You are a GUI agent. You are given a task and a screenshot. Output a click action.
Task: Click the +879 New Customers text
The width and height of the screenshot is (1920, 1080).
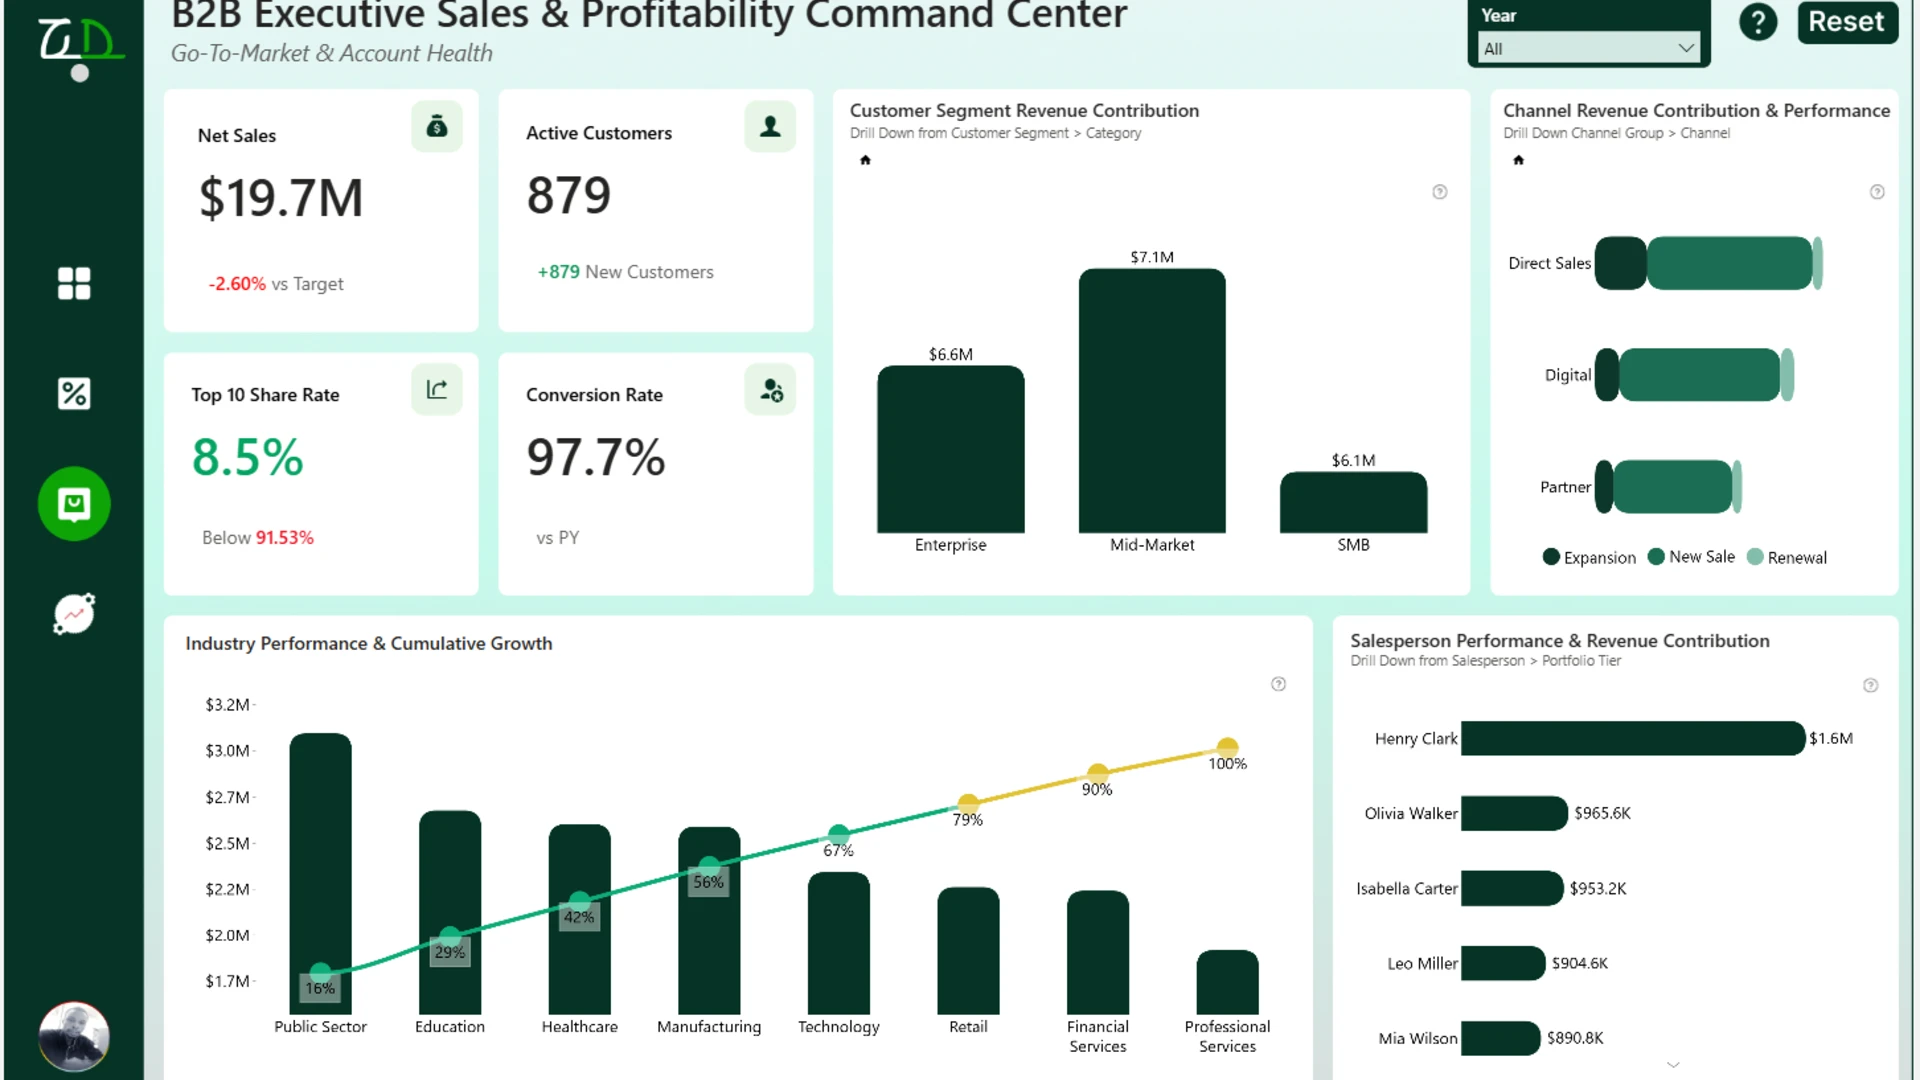pyautogui.click(x=625, y=272)
